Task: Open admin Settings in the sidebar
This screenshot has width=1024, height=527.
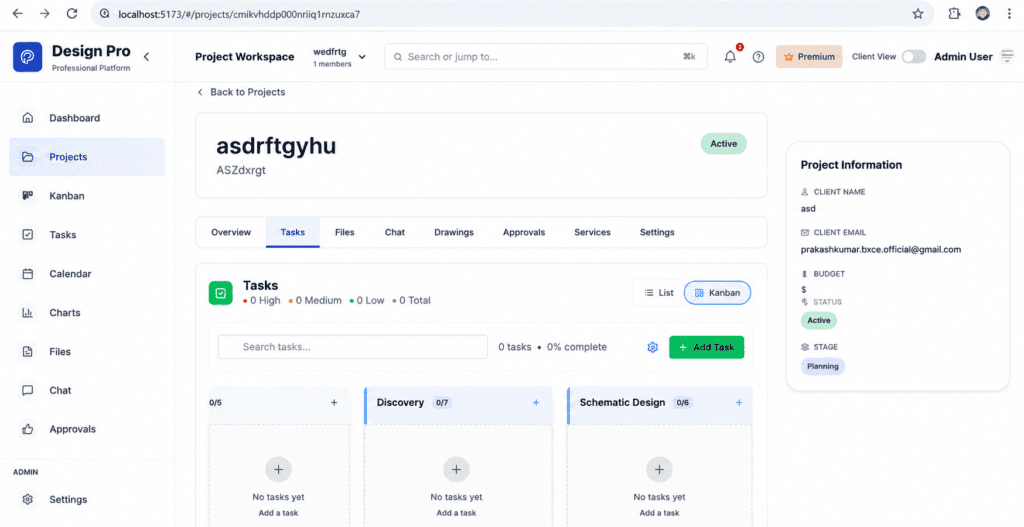Action: point(87,499)
